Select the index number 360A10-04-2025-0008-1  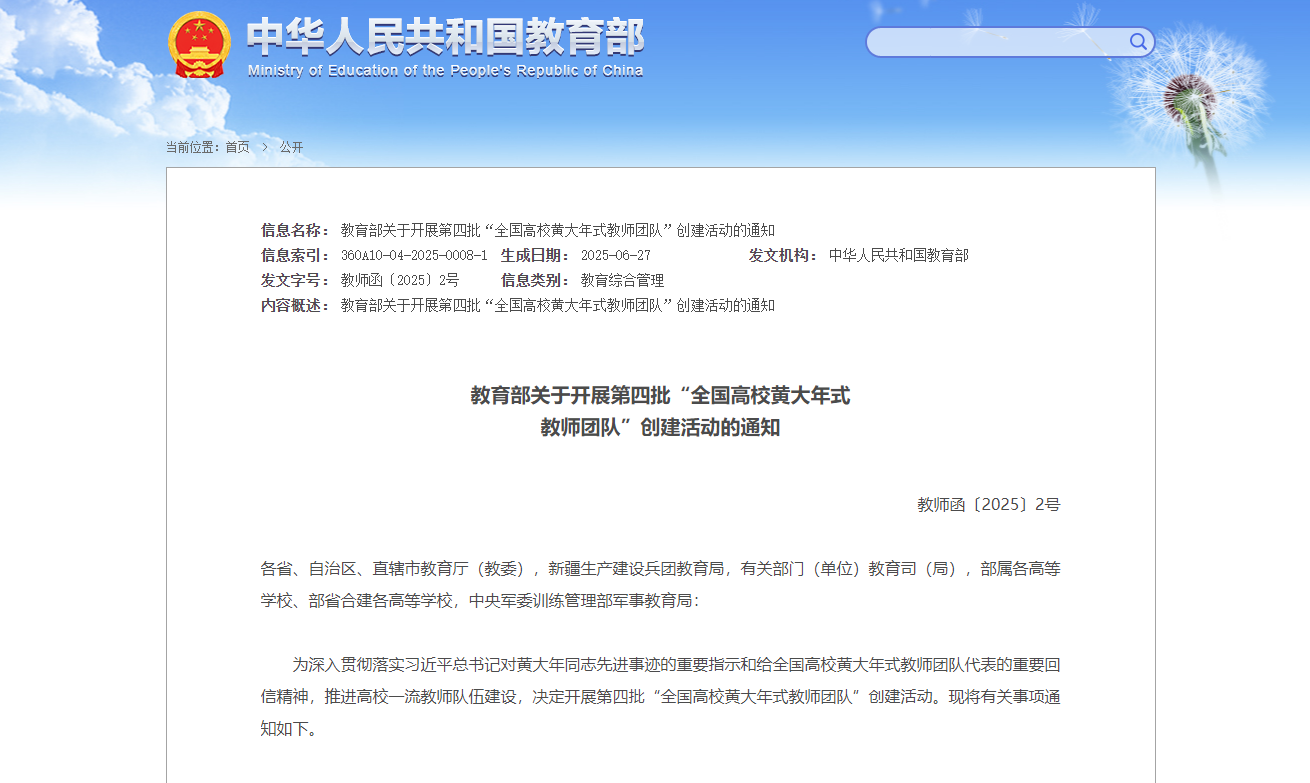[x=414, y=256]
